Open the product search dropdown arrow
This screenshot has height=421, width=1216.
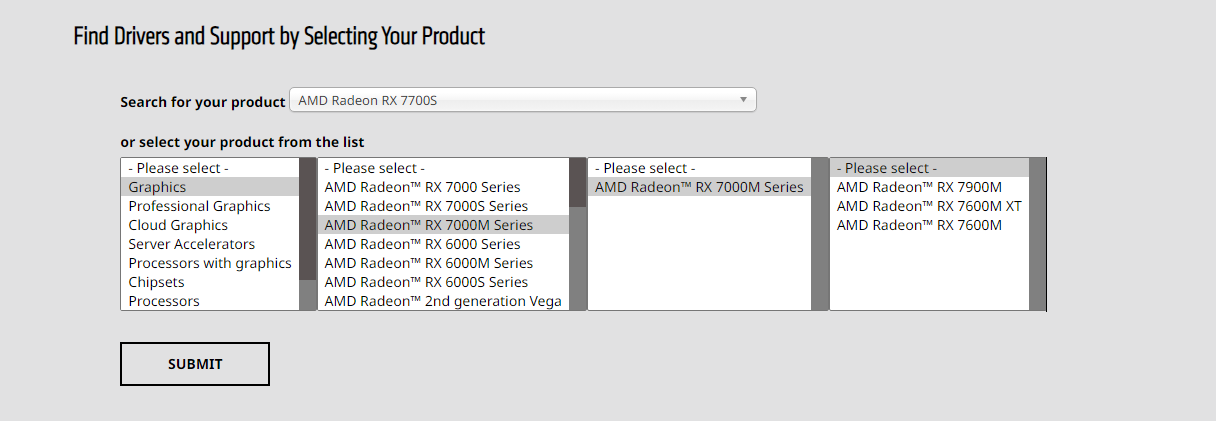(743, 100)
